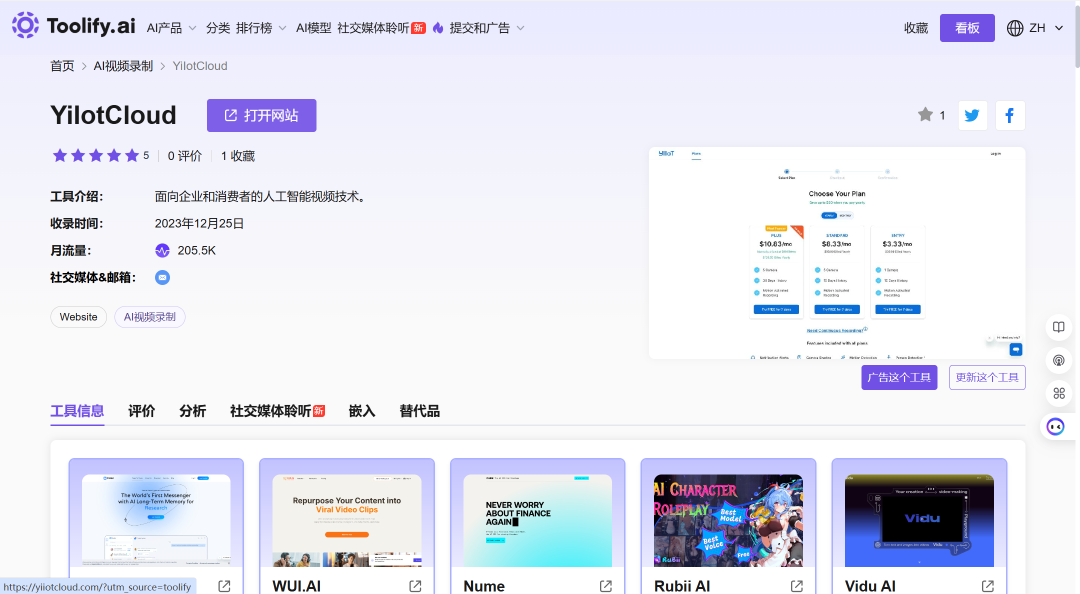Viewport: 1080px width, 594px height.
Task: Switch to the 替代品 tab
Action: click(419, 411)
